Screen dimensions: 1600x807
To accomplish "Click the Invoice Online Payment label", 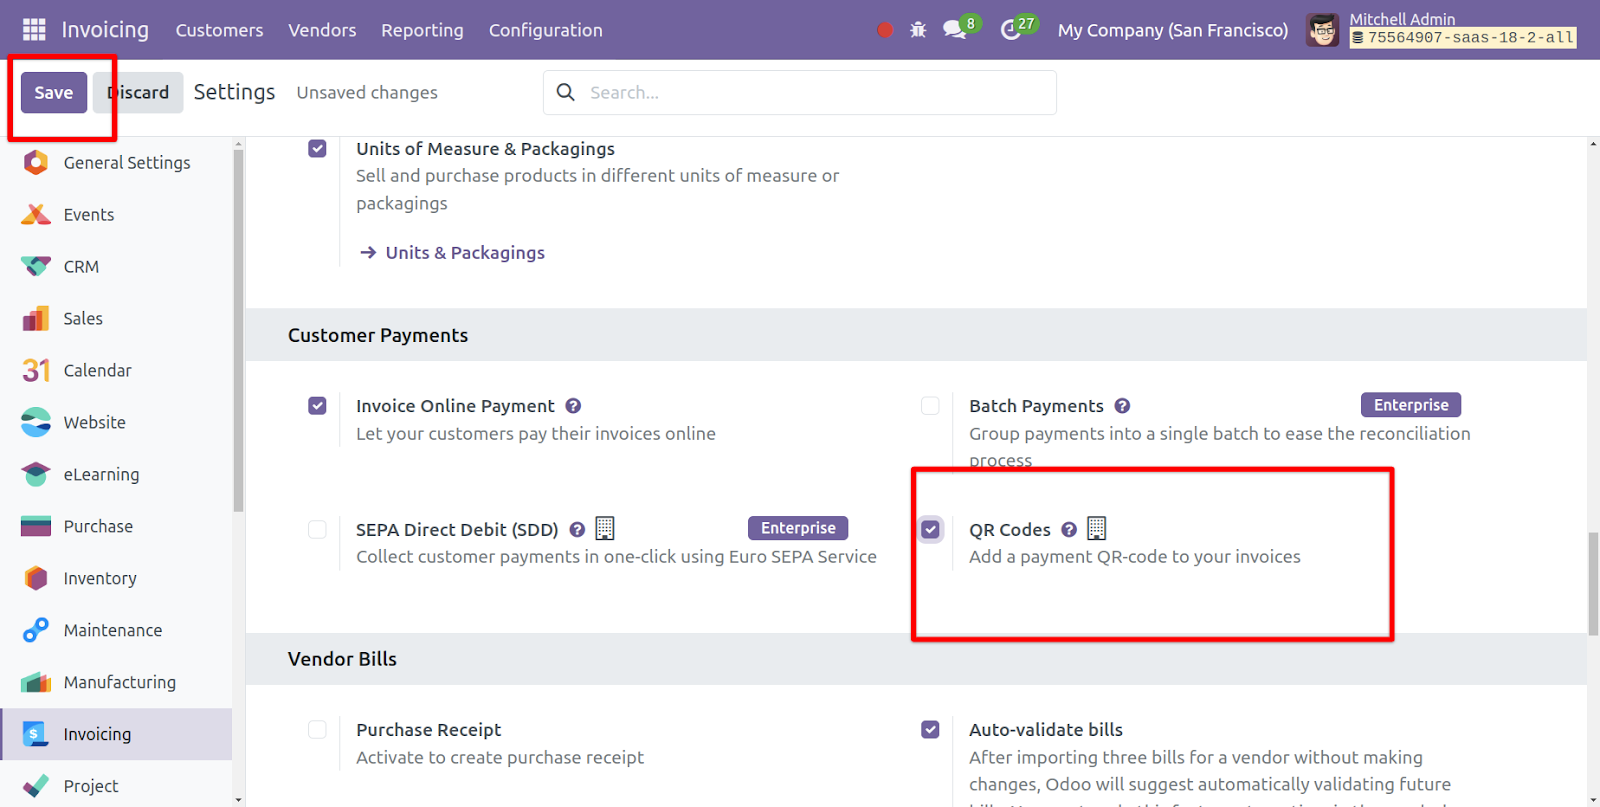I will click(455, 406).
